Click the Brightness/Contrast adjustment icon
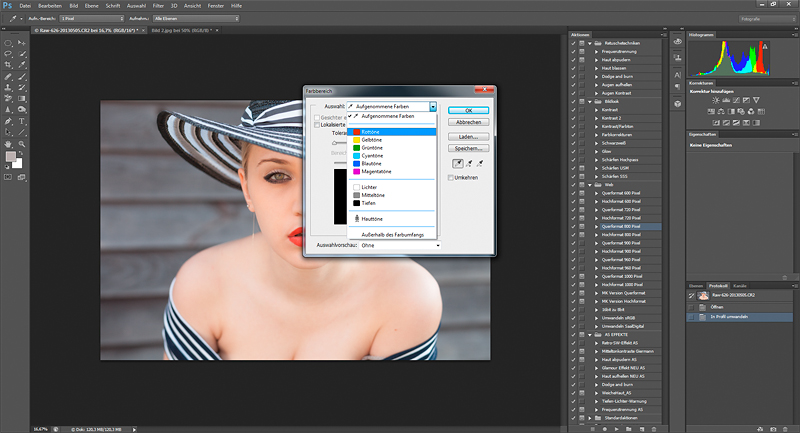Image resolution: width=800 pixels, height=433 pixels. coord(716,100)
